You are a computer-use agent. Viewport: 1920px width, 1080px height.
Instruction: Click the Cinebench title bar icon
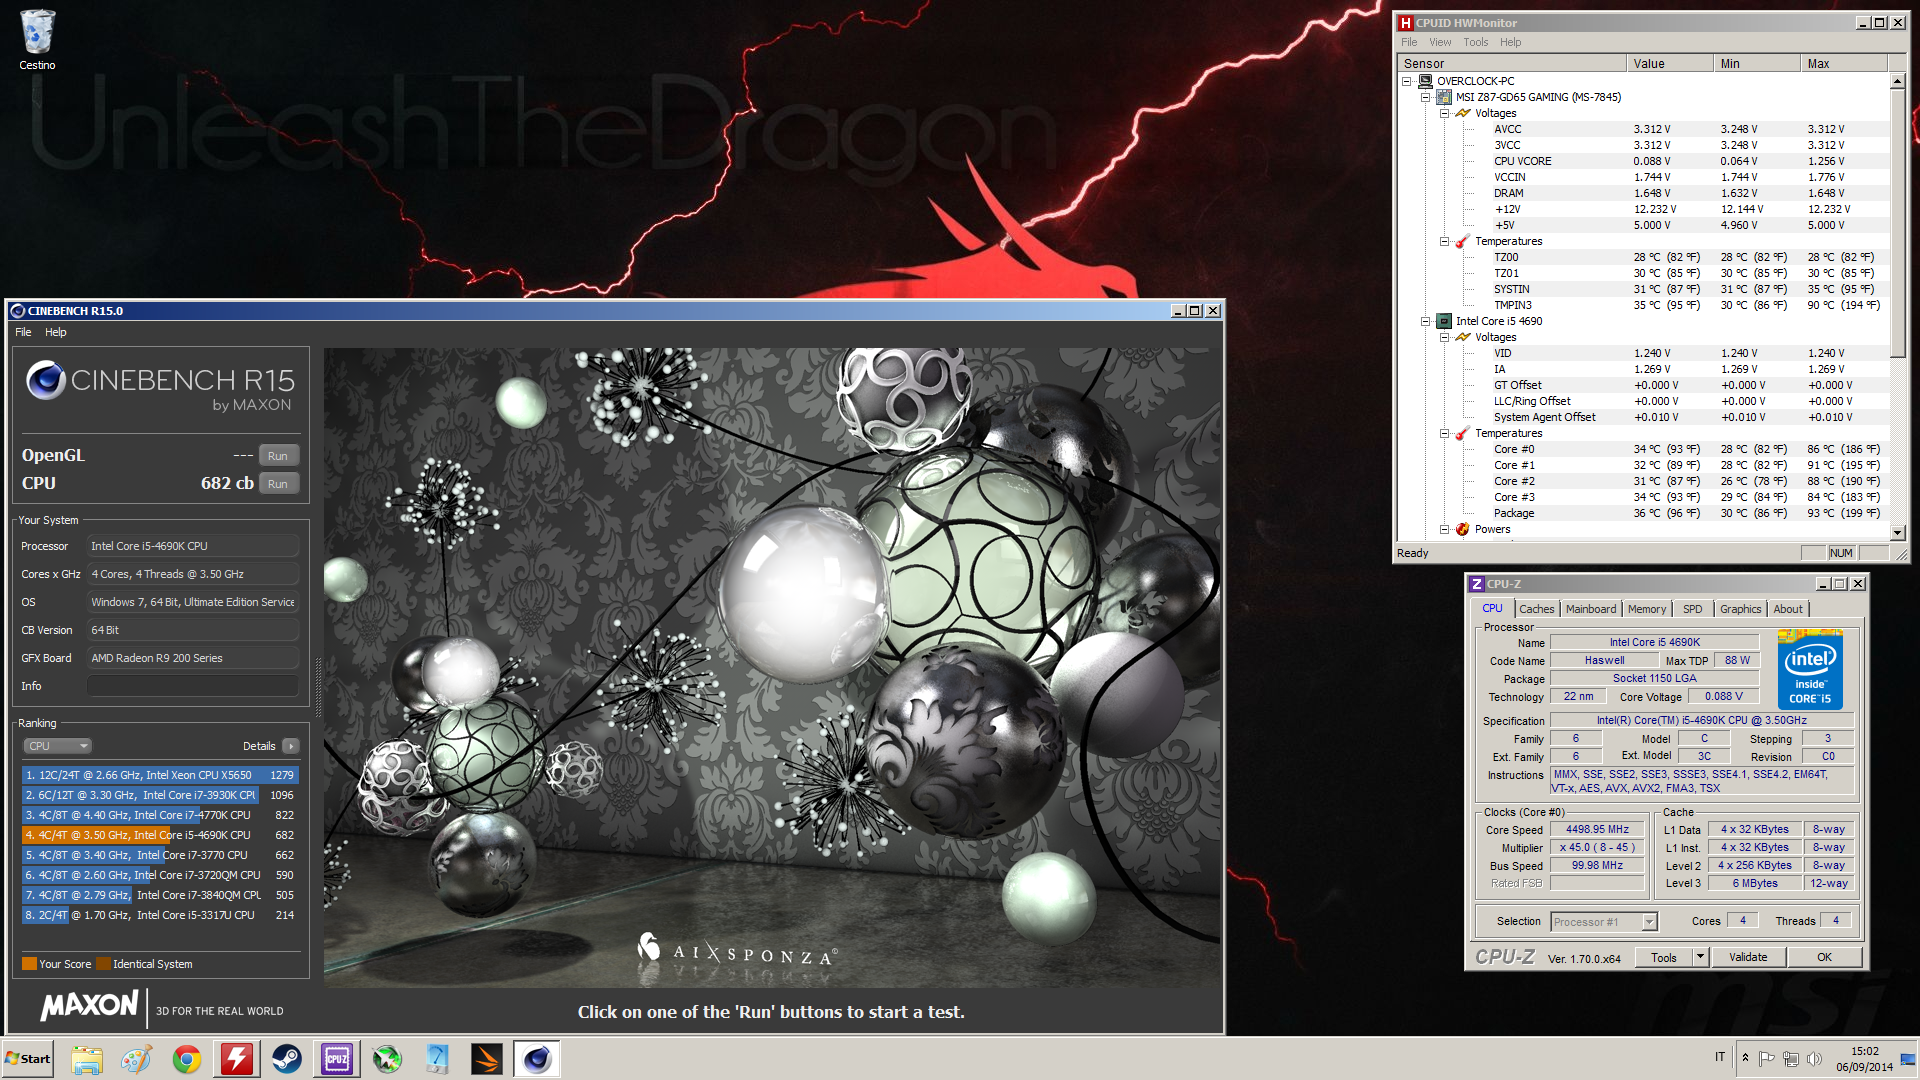pos(17,311)
